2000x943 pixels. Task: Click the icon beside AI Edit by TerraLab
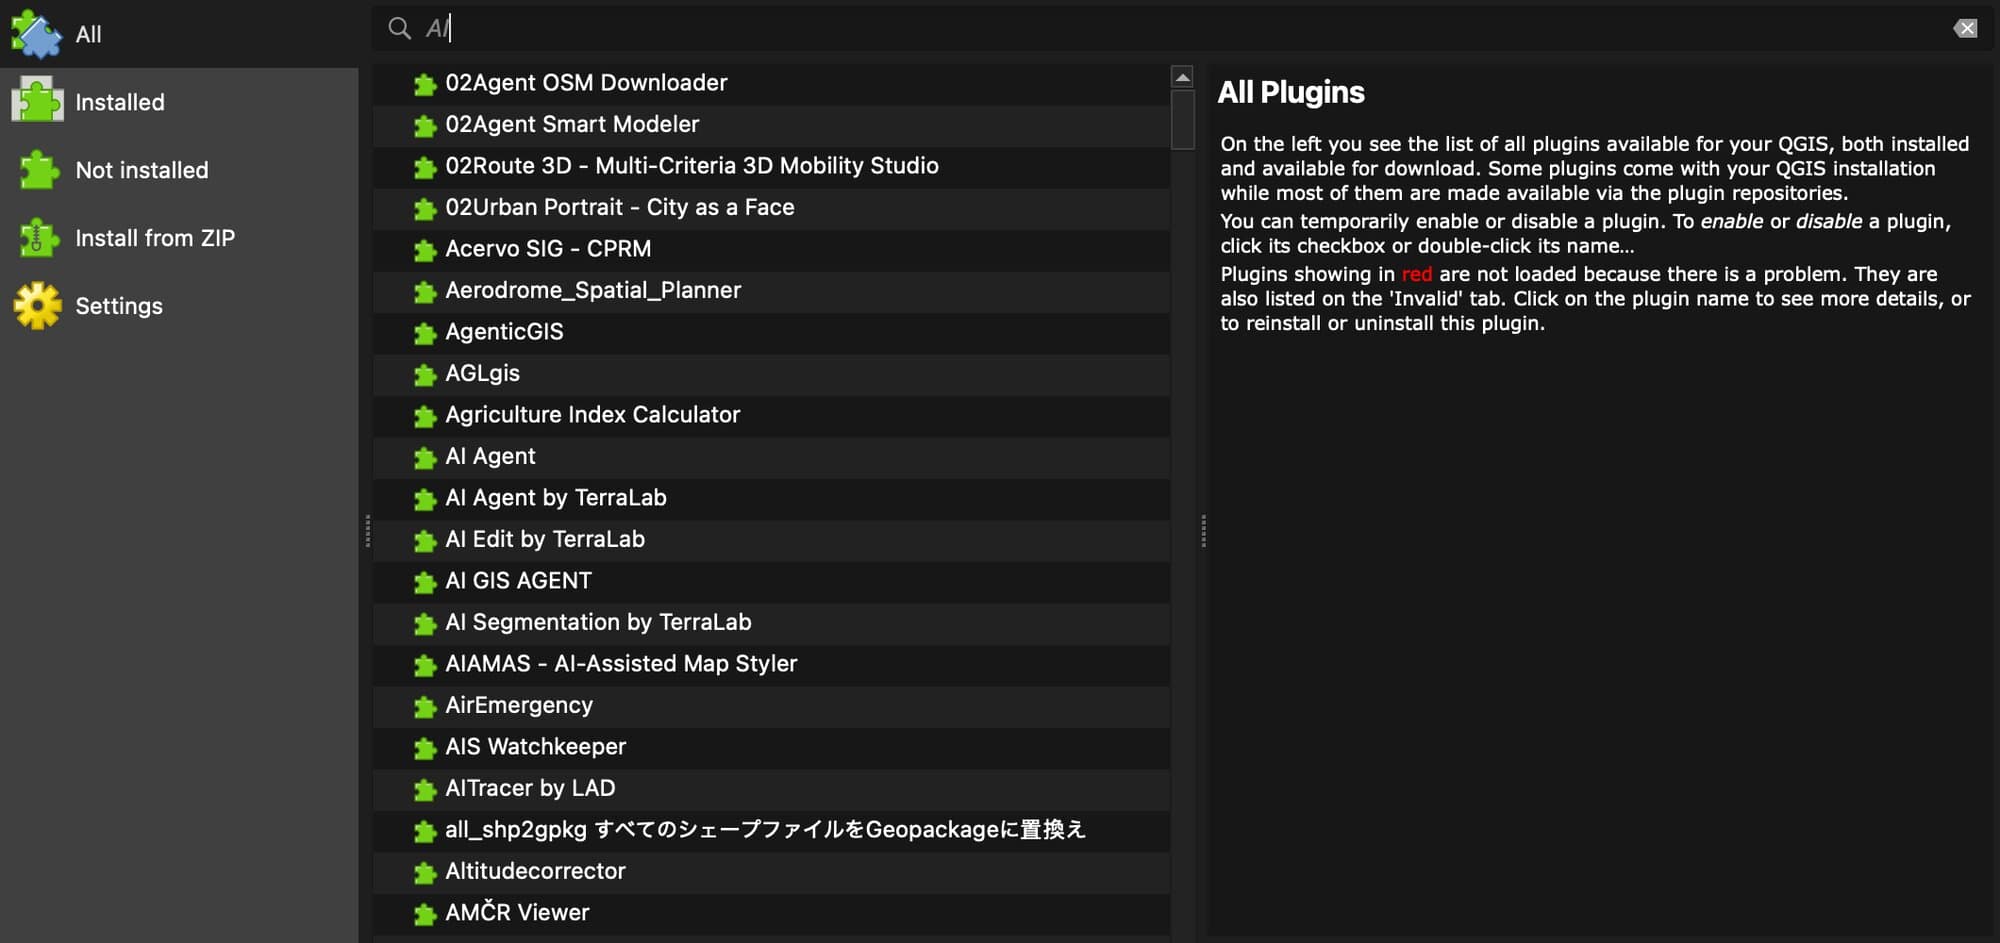pos(425,541)
